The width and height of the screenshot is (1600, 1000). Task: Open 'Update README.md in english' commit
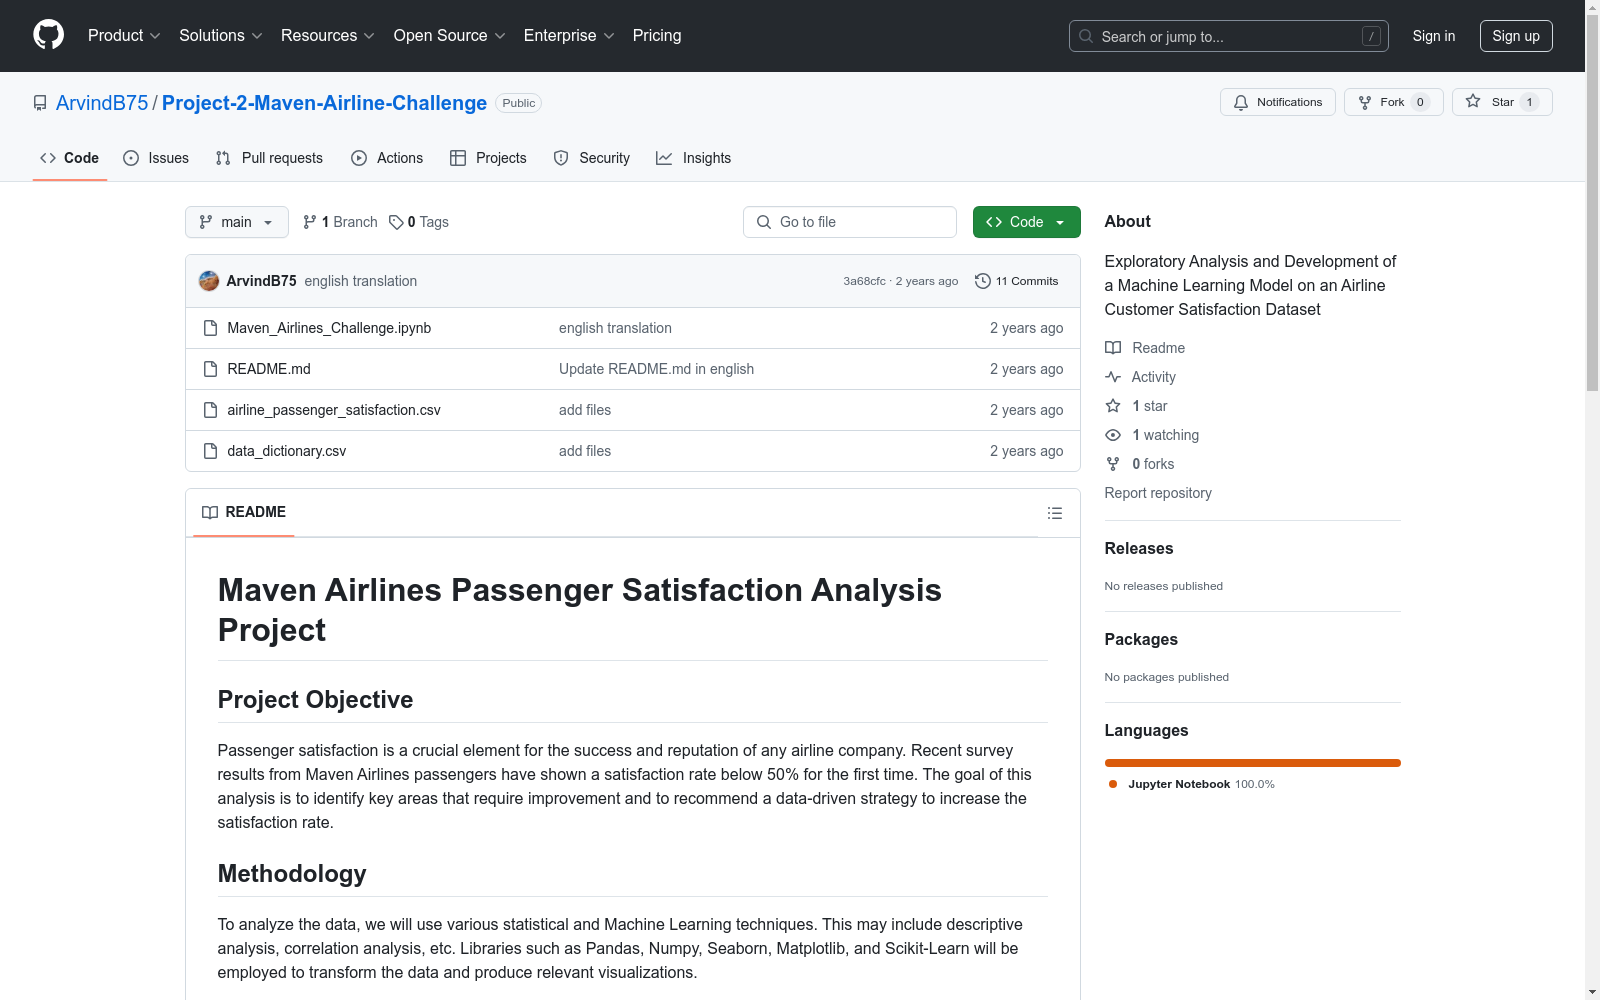[x=656, y=369]
